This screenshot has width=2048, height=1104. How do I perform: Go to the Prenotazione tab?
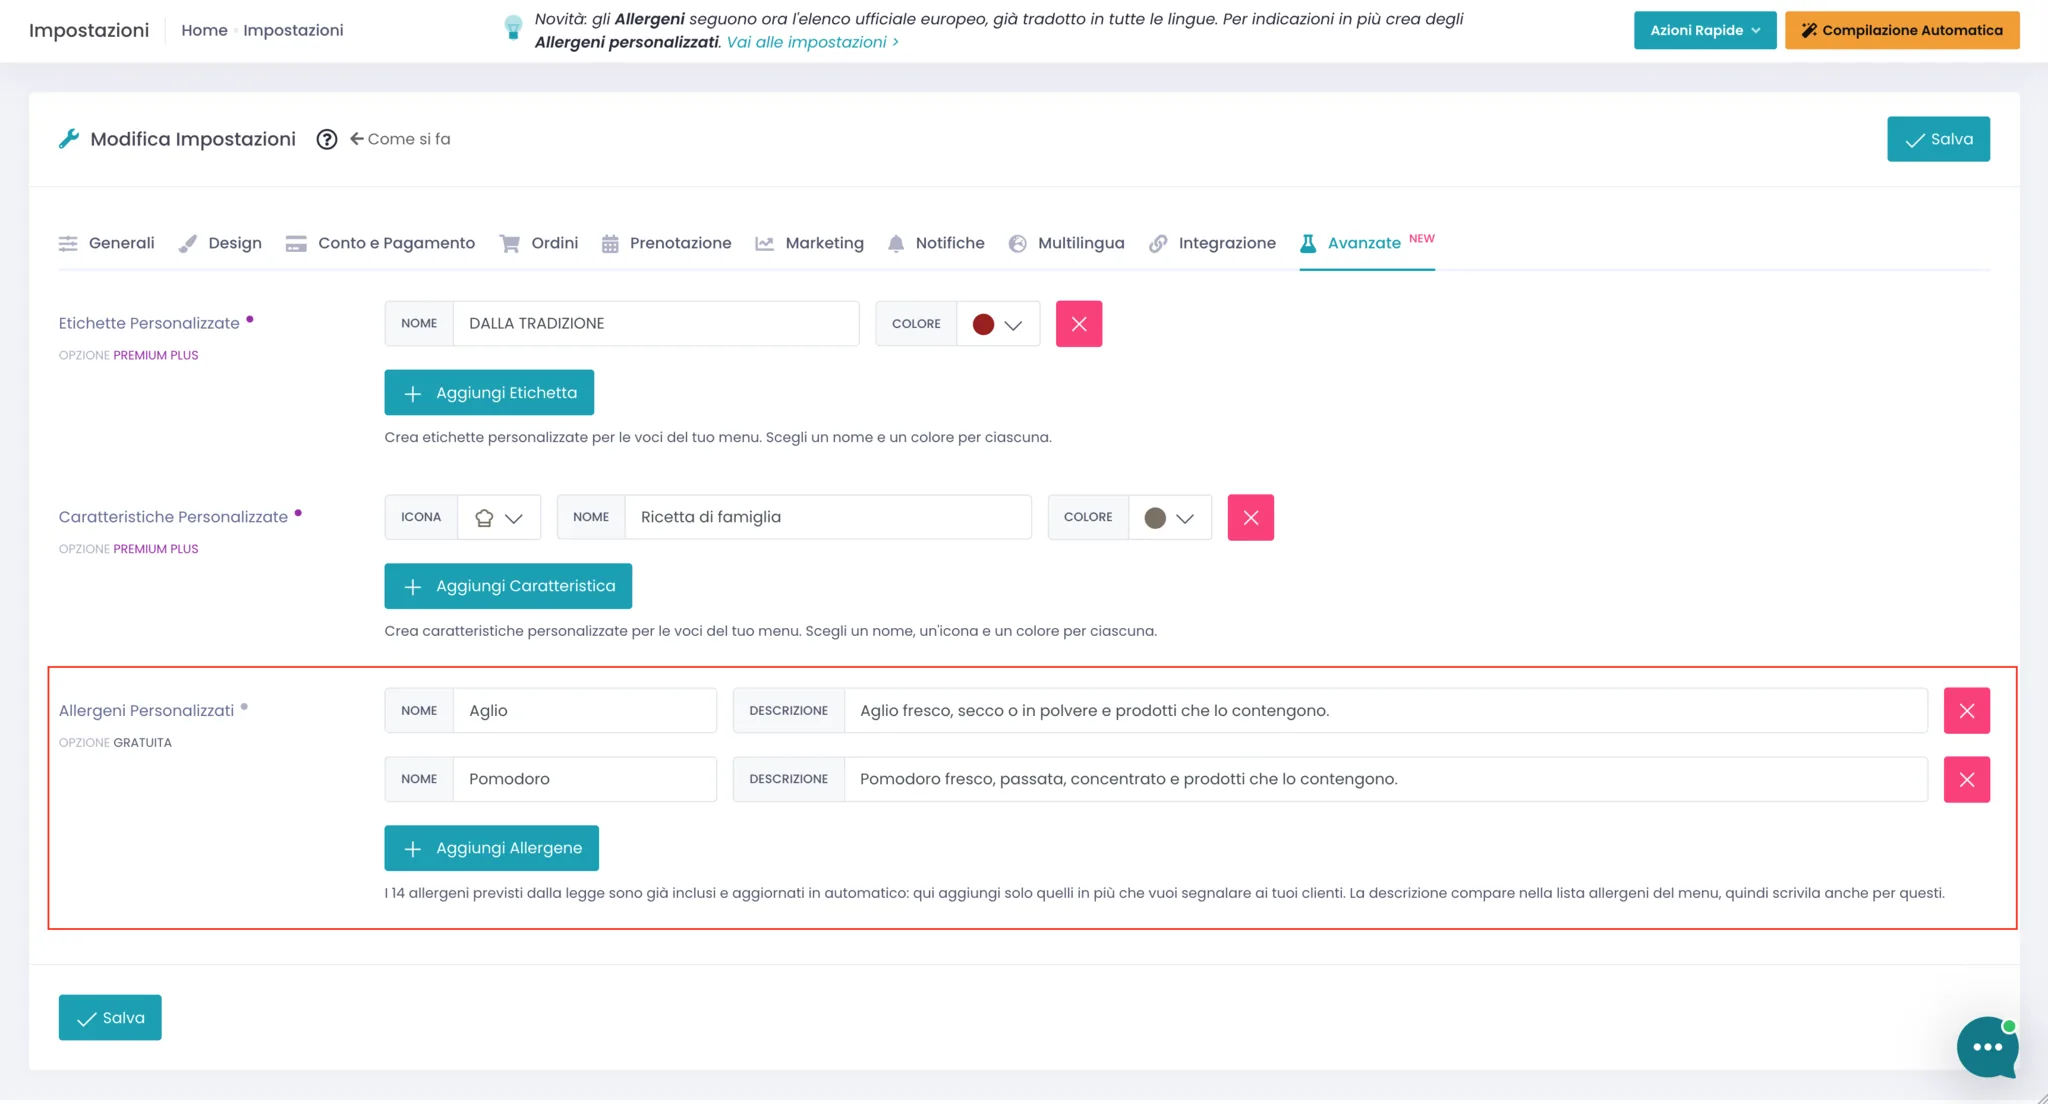tap(666, 243)
